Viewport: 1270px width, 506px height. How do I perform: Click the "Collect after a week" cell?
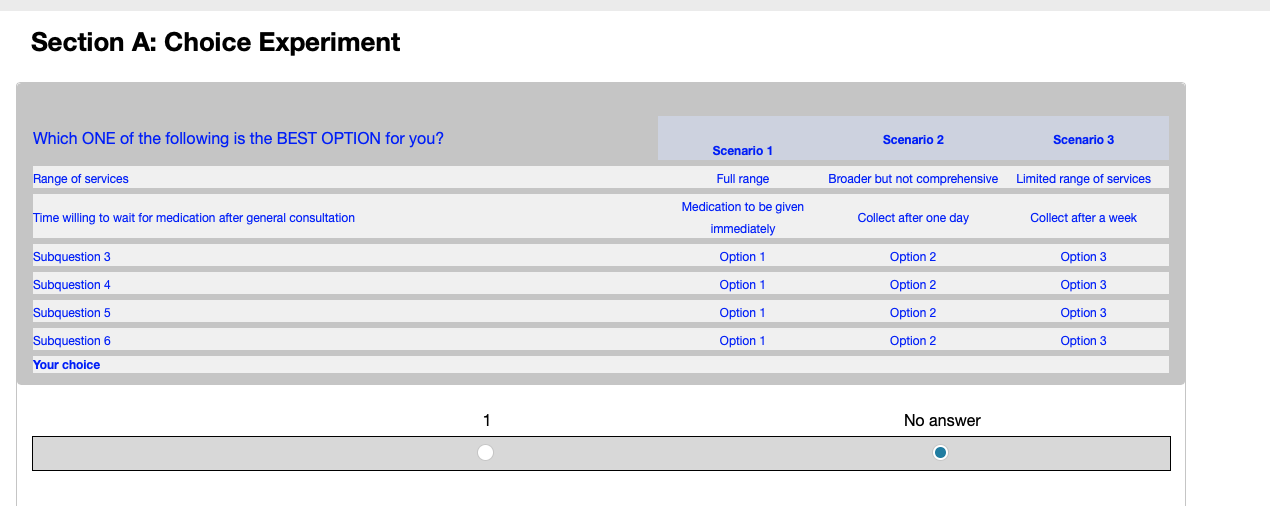pyautogui.click(x=1083, y=218)
